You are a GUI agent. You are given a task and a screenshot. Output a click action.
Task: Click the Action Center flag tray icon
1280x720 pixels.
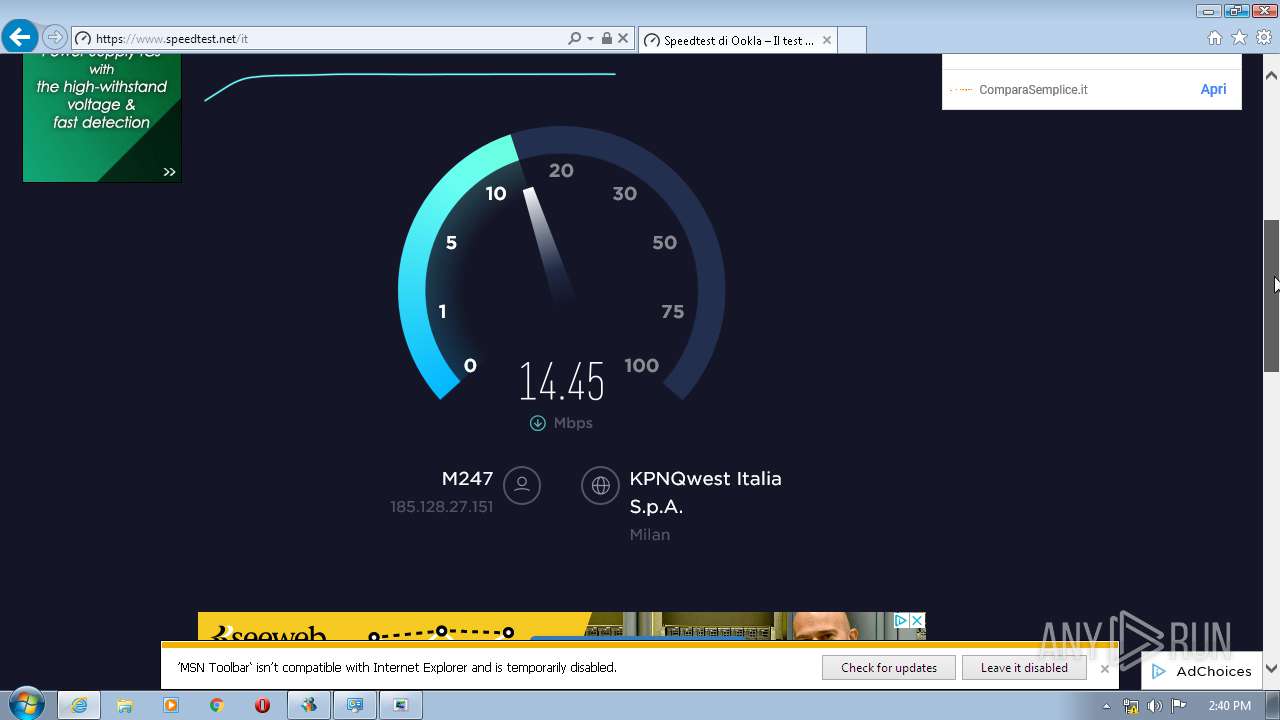(x=1179, y=706)
